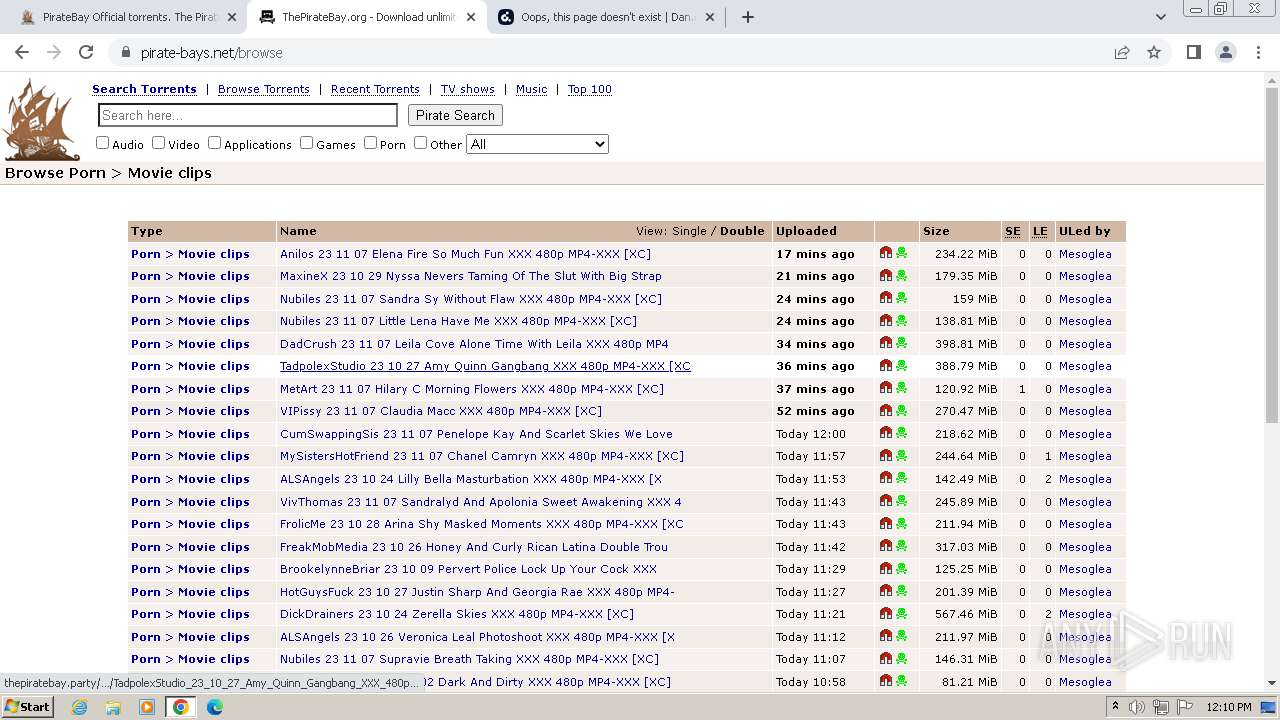Open File Explorer folder icon in taskbar
Image resolution: width=1280 pixels, height=720 pixels.
tap(113, 707)
